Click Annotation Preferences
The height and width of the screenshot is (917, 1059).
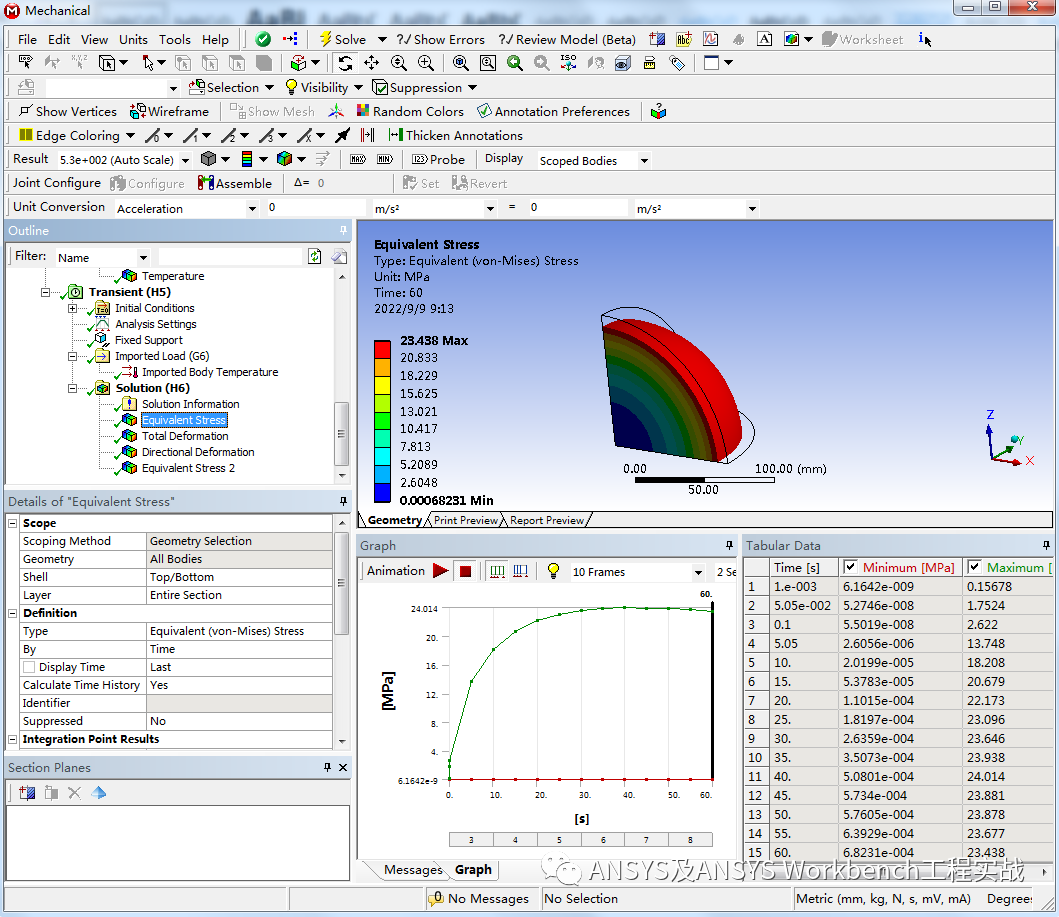point(553,111)
